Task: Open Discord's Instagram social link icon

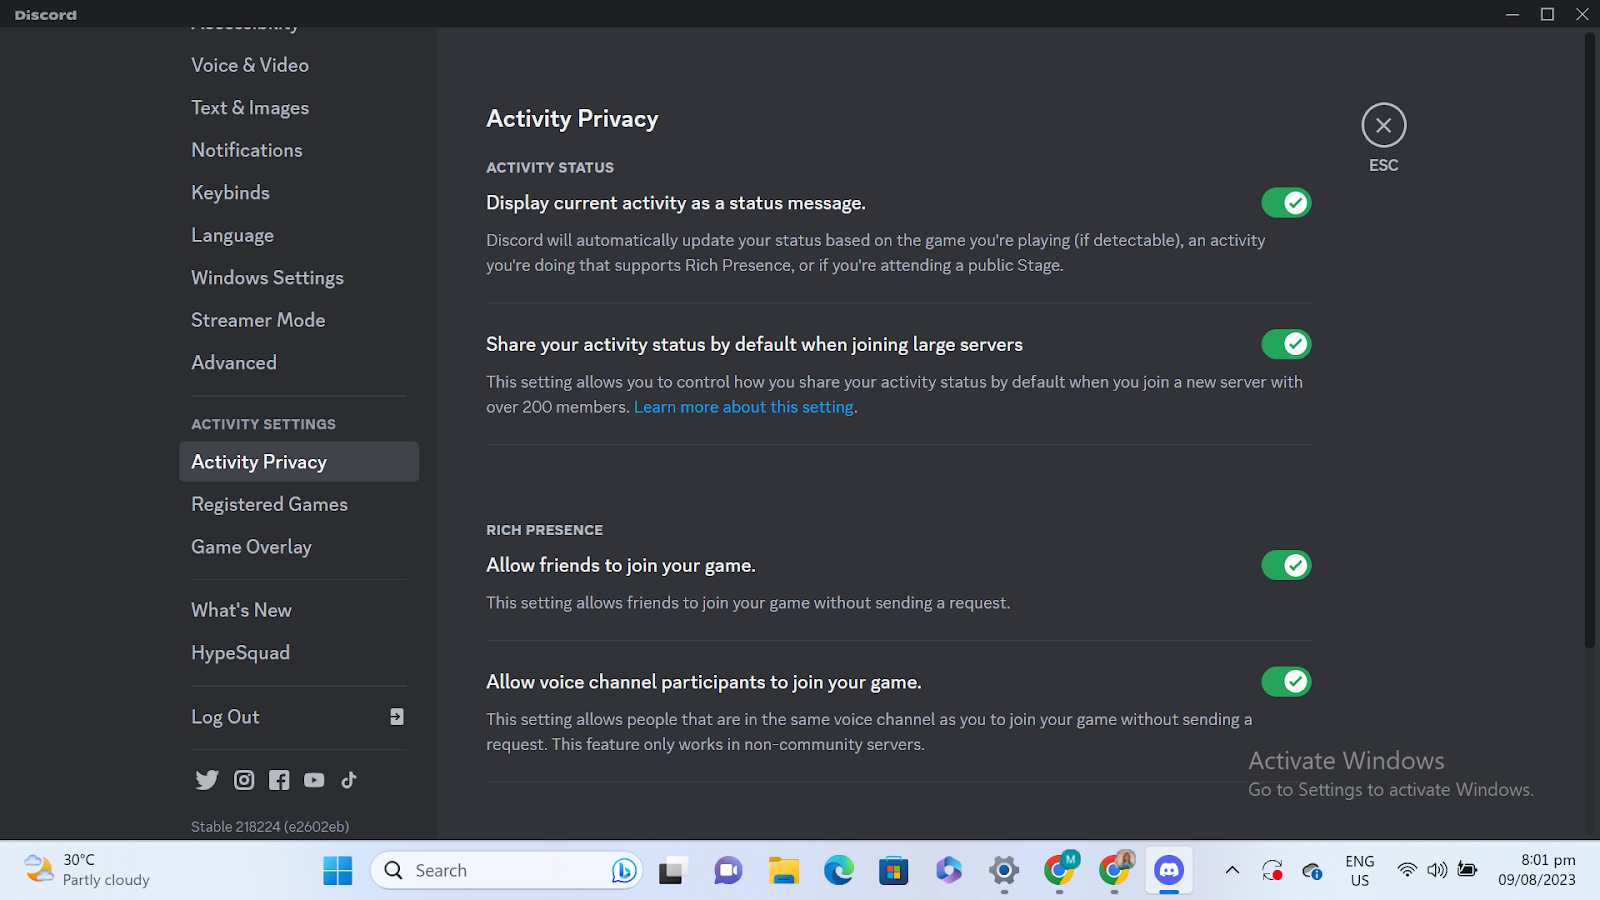Action: [x=244, y=780]
